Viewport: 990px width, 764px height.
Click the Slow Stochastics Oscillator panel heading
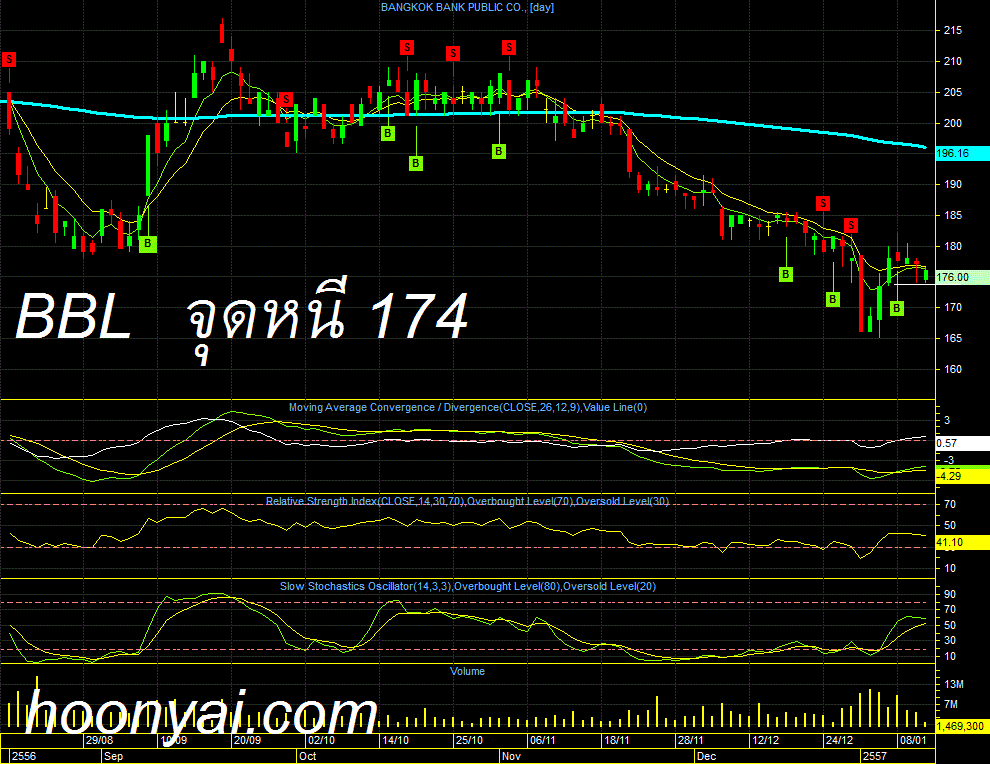pyautogui.click(x=468, y=586)
